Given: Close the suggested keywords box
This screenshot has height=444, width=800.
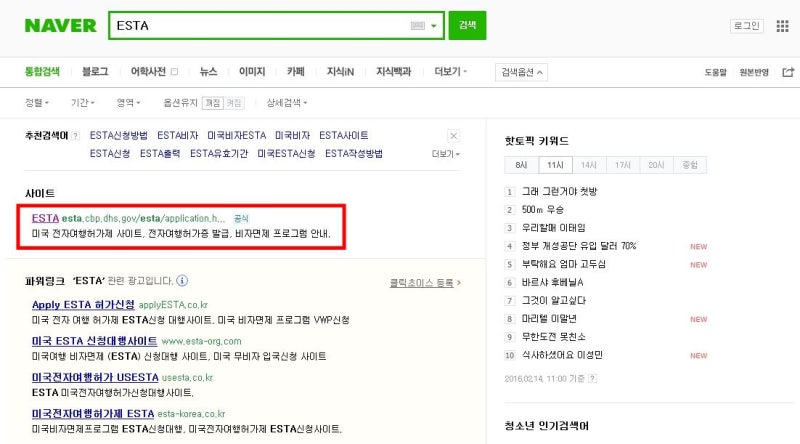Looking at the screenshot, I should pyautogui.click(x=453, y=136).
